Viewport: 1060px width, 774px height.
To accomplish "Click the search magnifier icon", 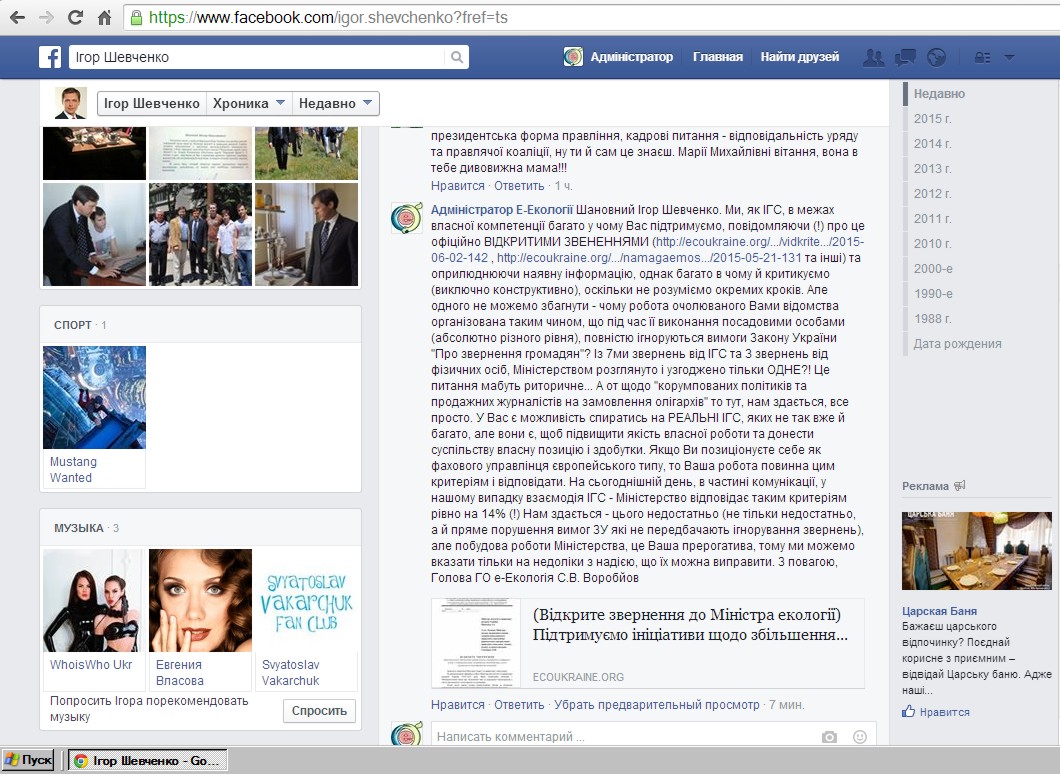I will 457,57.
